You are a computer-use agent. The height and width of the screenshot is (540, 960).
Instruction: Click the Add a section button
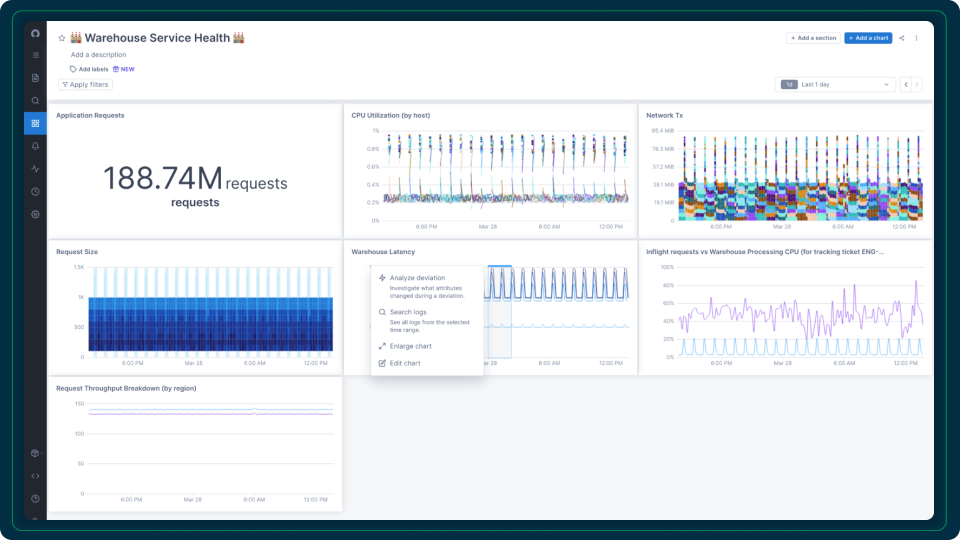[813, 38]
